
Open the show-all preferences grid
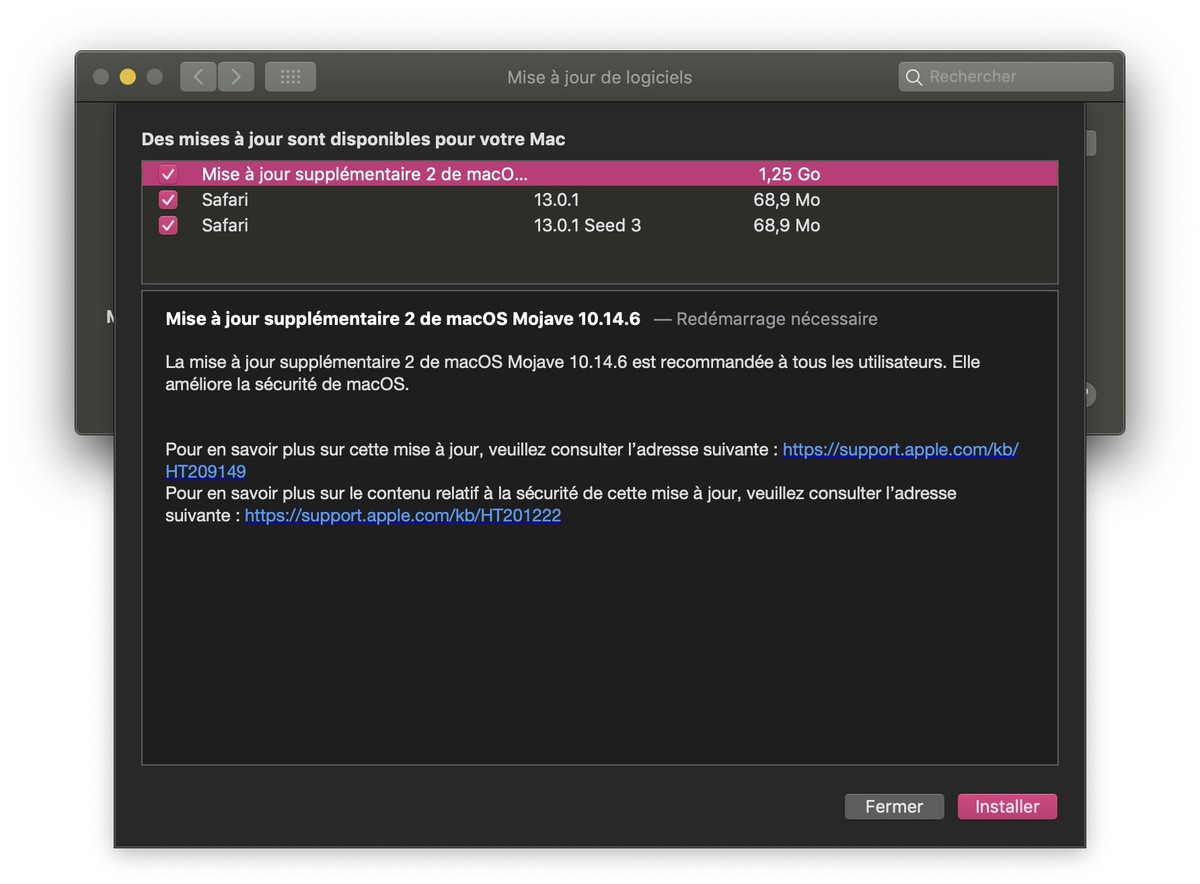pyautogui.click(x=290, y=77)
